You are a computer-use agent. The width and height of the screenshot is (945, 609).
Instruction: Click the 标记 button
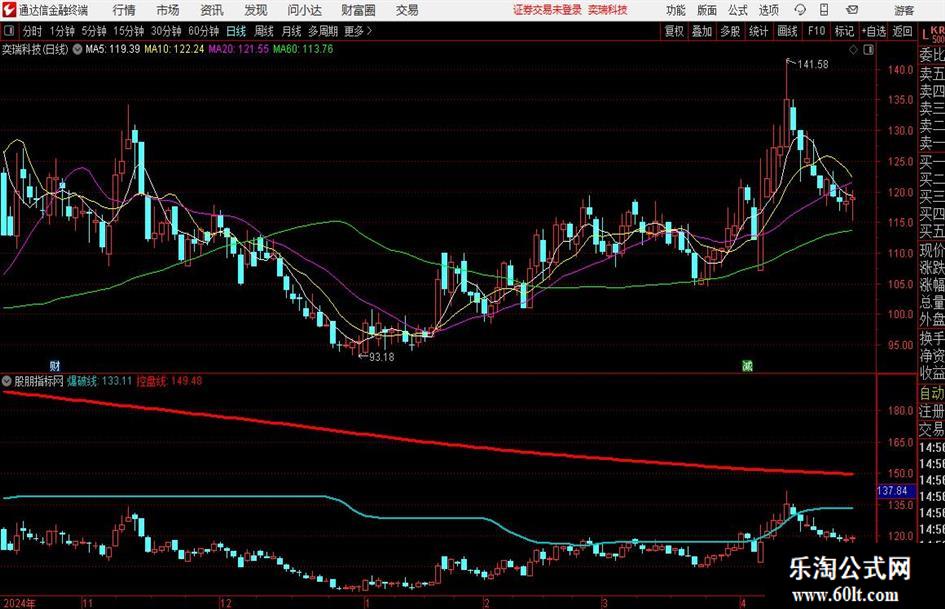coord(844,31)
